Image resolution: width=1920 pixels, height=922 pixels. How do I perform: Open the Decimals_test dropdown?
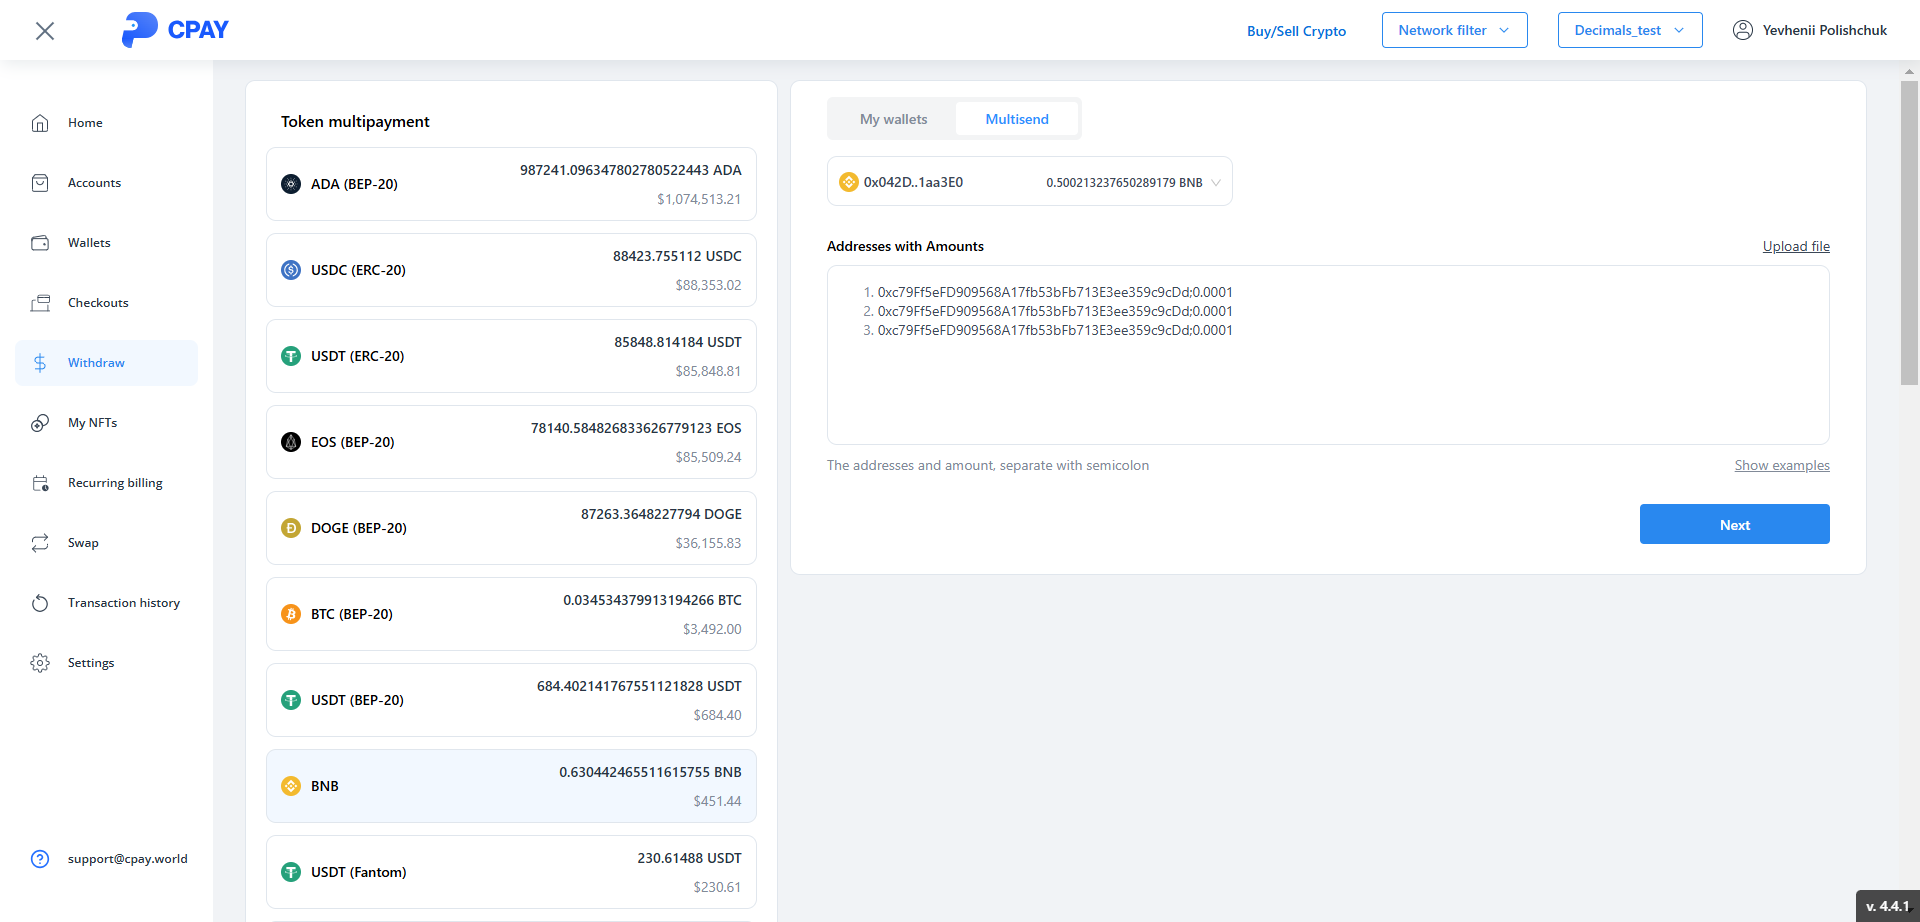(x=1629, y=30)
